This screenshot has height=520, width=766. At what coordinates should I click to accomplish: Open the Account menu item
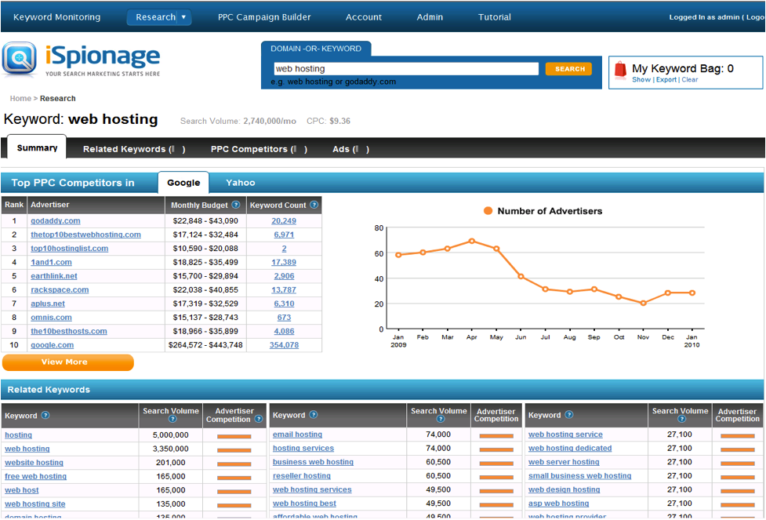point(363,17)
